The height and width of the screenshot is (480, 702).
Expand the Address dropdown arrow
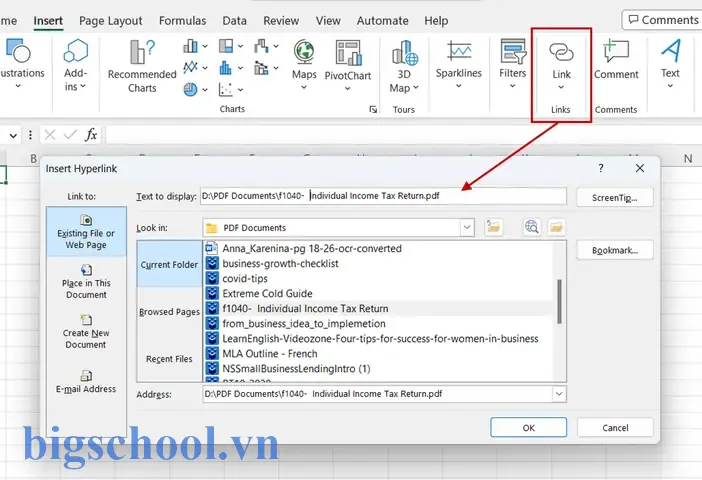pyautogui.click(x=559, y=394)
